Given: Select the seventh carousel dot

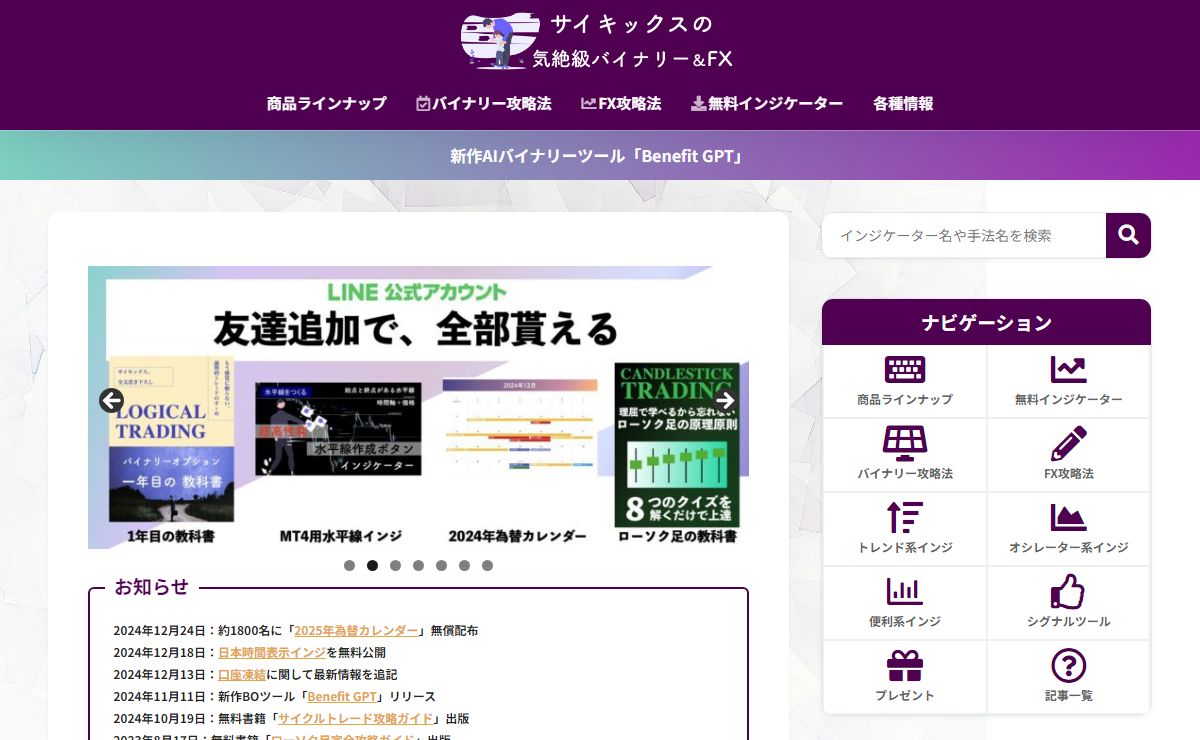Looking at the screenshot, I should (x=487, y=565).
